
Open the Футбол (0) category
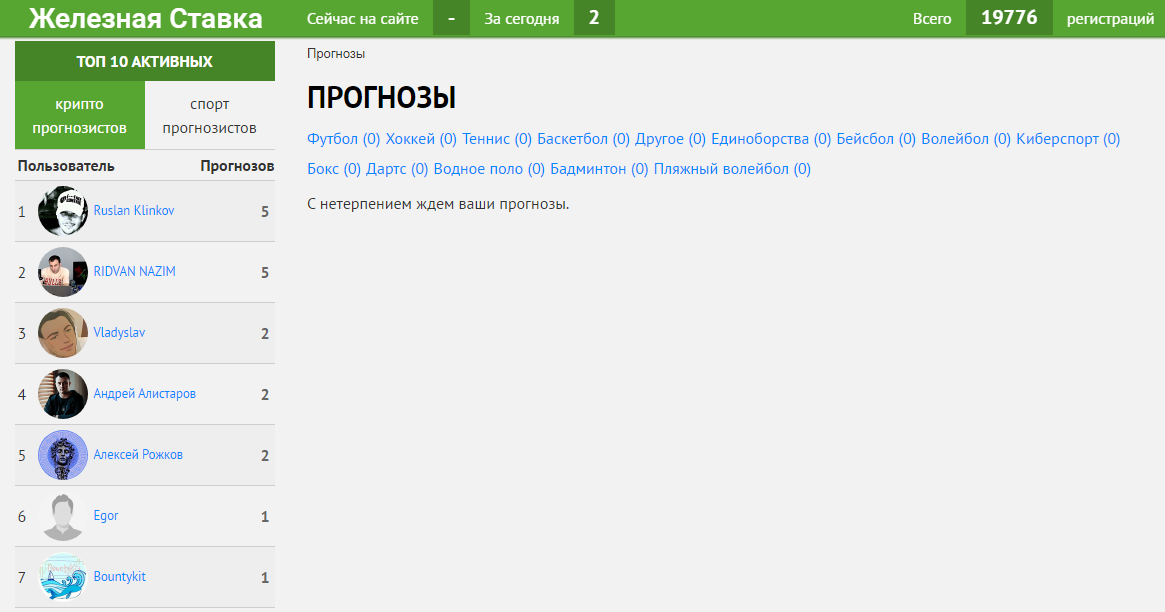pyautogui.click(x=343, y=139)
